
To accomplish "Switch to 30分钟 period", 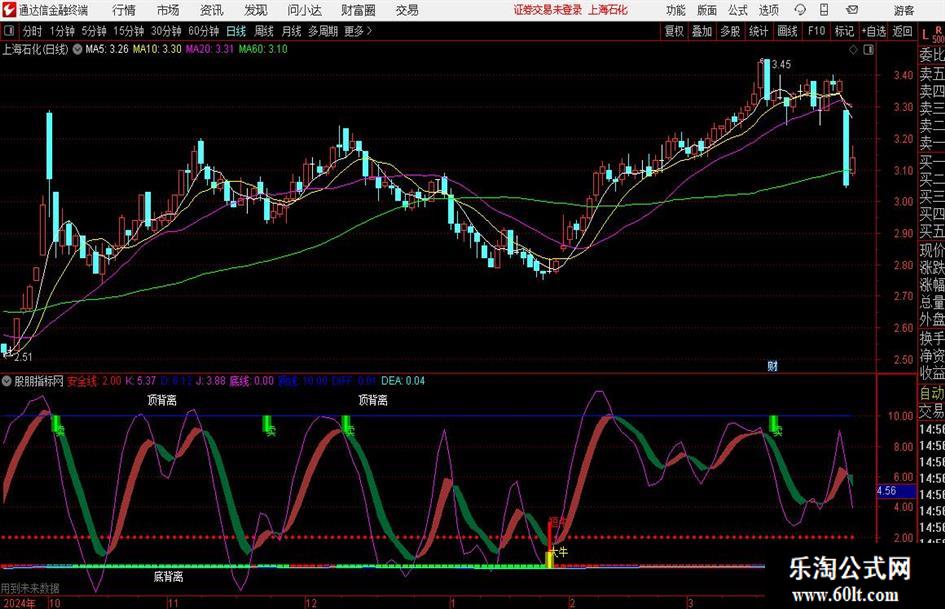I will click(166, 31).
